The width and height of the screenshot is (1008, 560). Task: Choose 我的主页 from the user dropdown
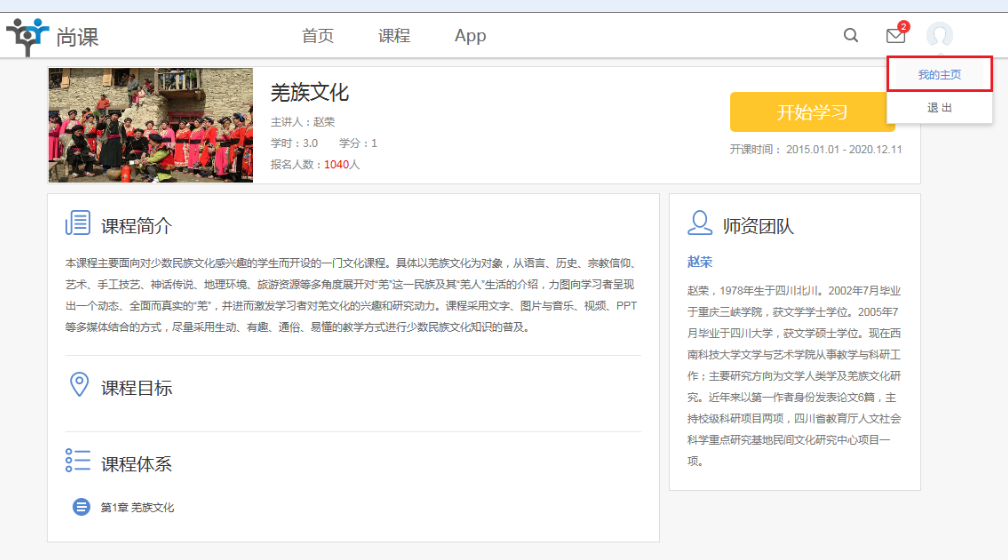coord(939,75)
